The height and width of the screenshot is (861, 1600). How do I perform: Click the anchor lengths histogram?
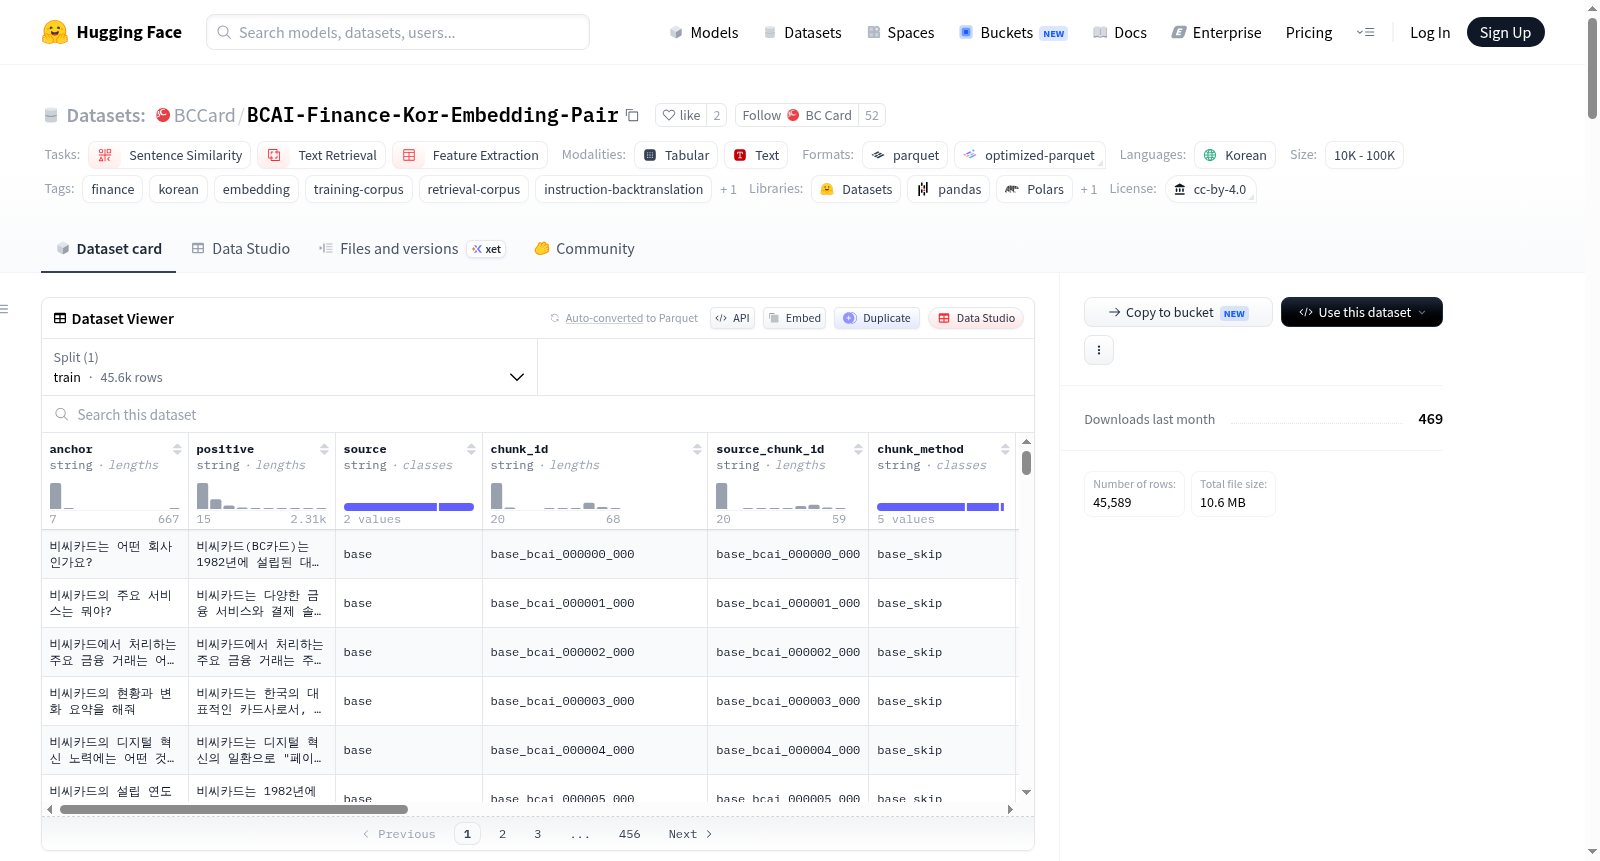(x=115, y=495)
